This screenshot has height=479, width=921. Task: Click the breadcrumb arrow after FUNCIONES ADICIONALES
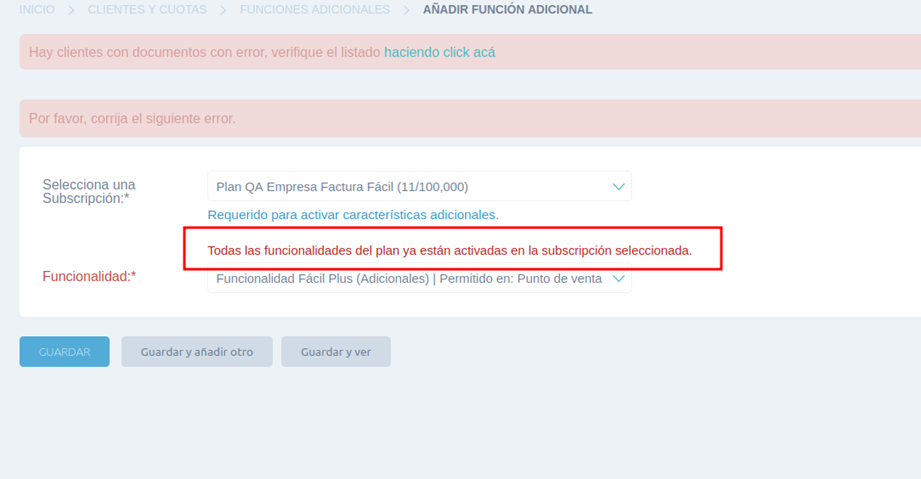tap(406, 10)
